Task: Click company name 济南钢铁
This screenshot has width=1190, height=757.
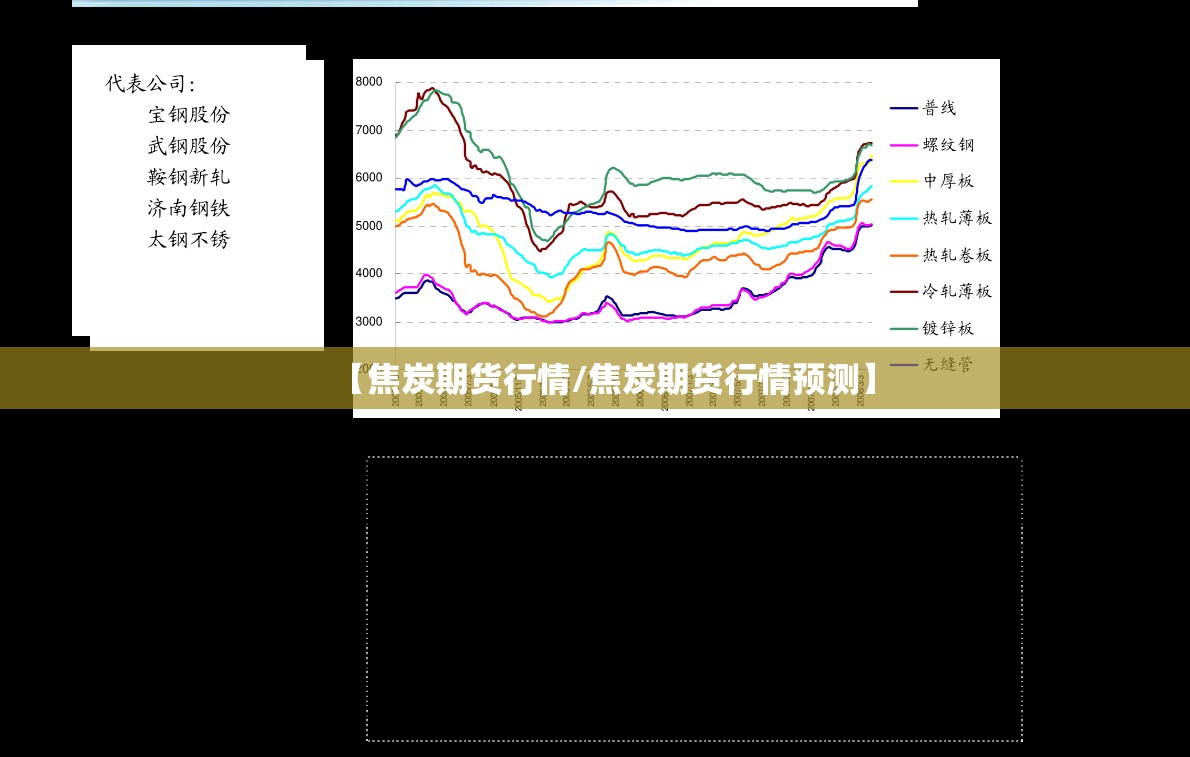Action: 188,208
